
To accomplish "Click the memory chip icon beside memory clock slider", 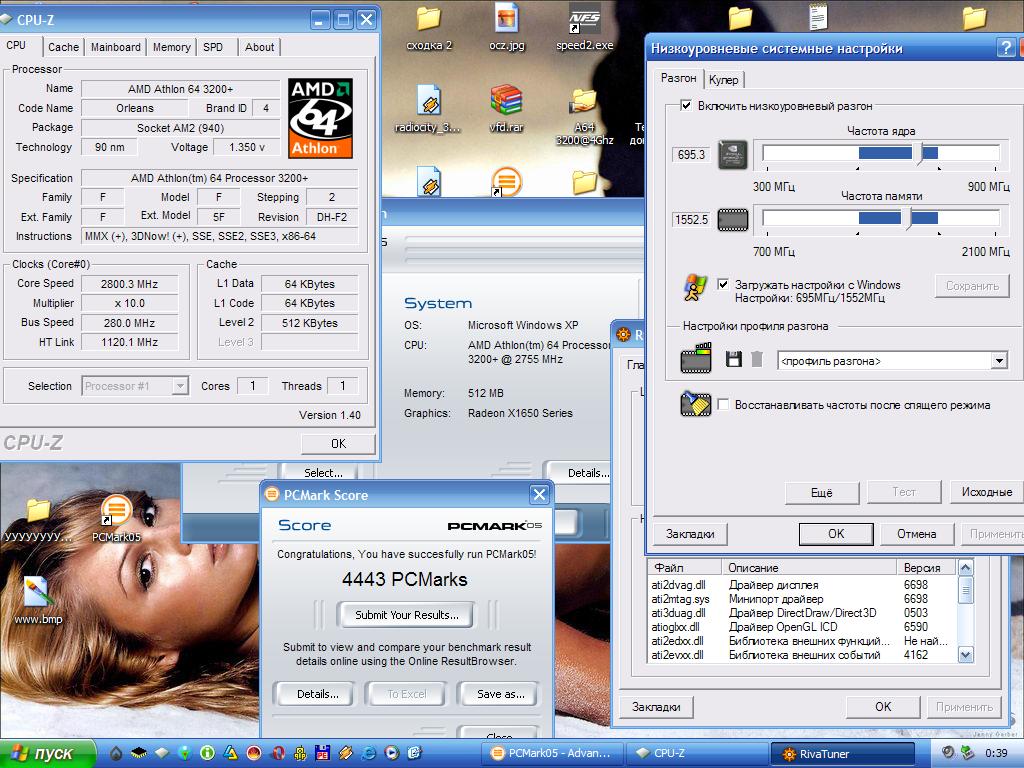I will (x=733, y=219).
